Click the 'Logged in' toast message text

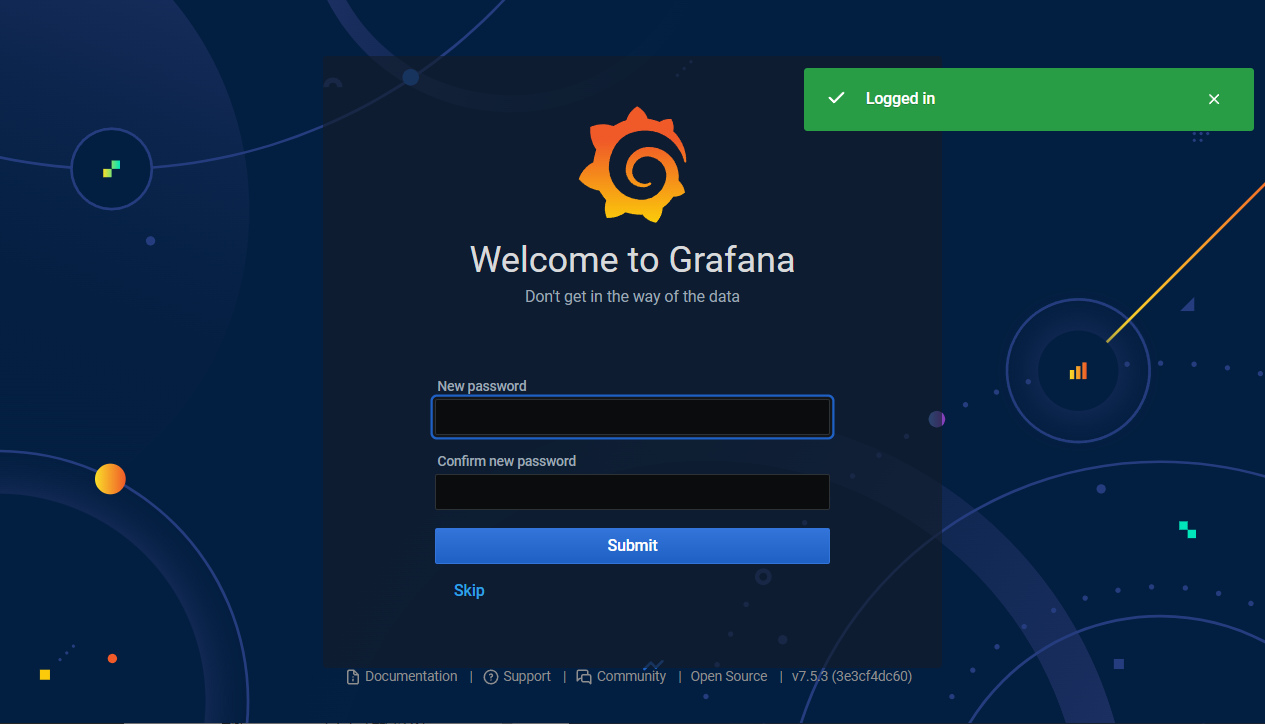coord(900,99)
